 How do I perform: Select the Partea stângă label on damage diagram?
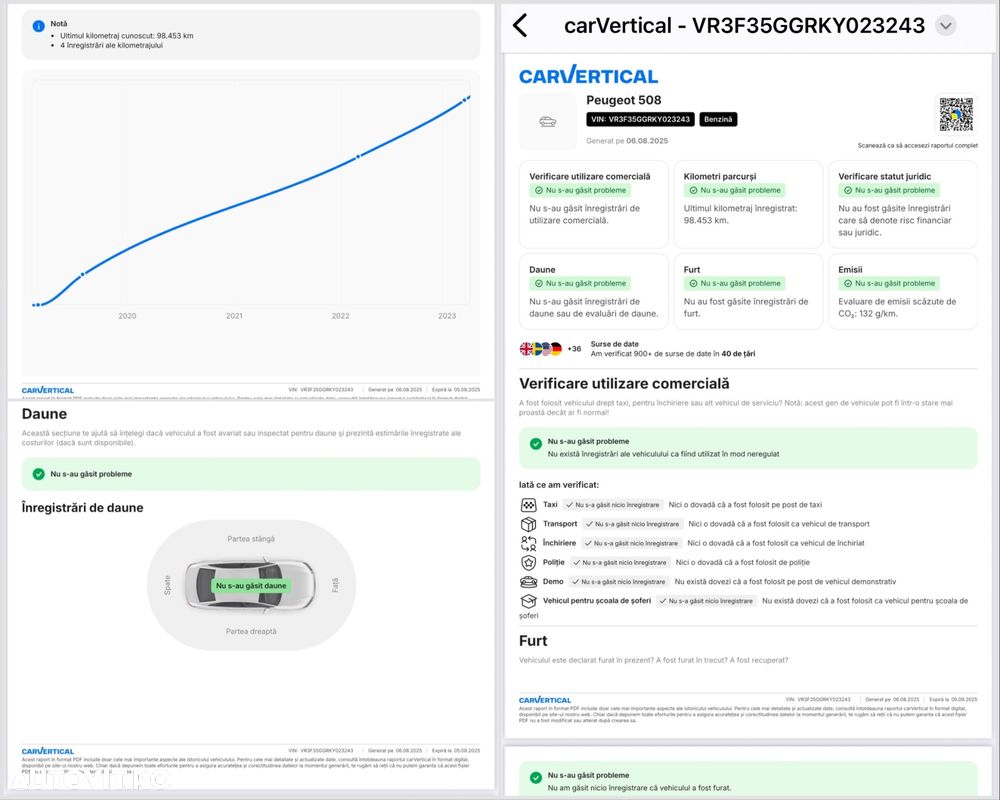pos(251,539)
